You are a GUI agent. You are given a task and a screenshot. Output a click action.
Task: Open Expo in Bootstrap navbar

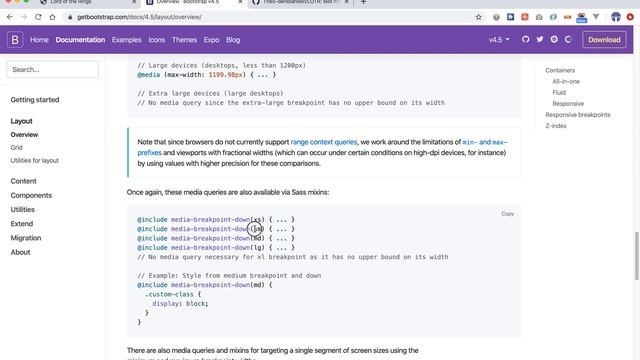click(x=211, y=40)
